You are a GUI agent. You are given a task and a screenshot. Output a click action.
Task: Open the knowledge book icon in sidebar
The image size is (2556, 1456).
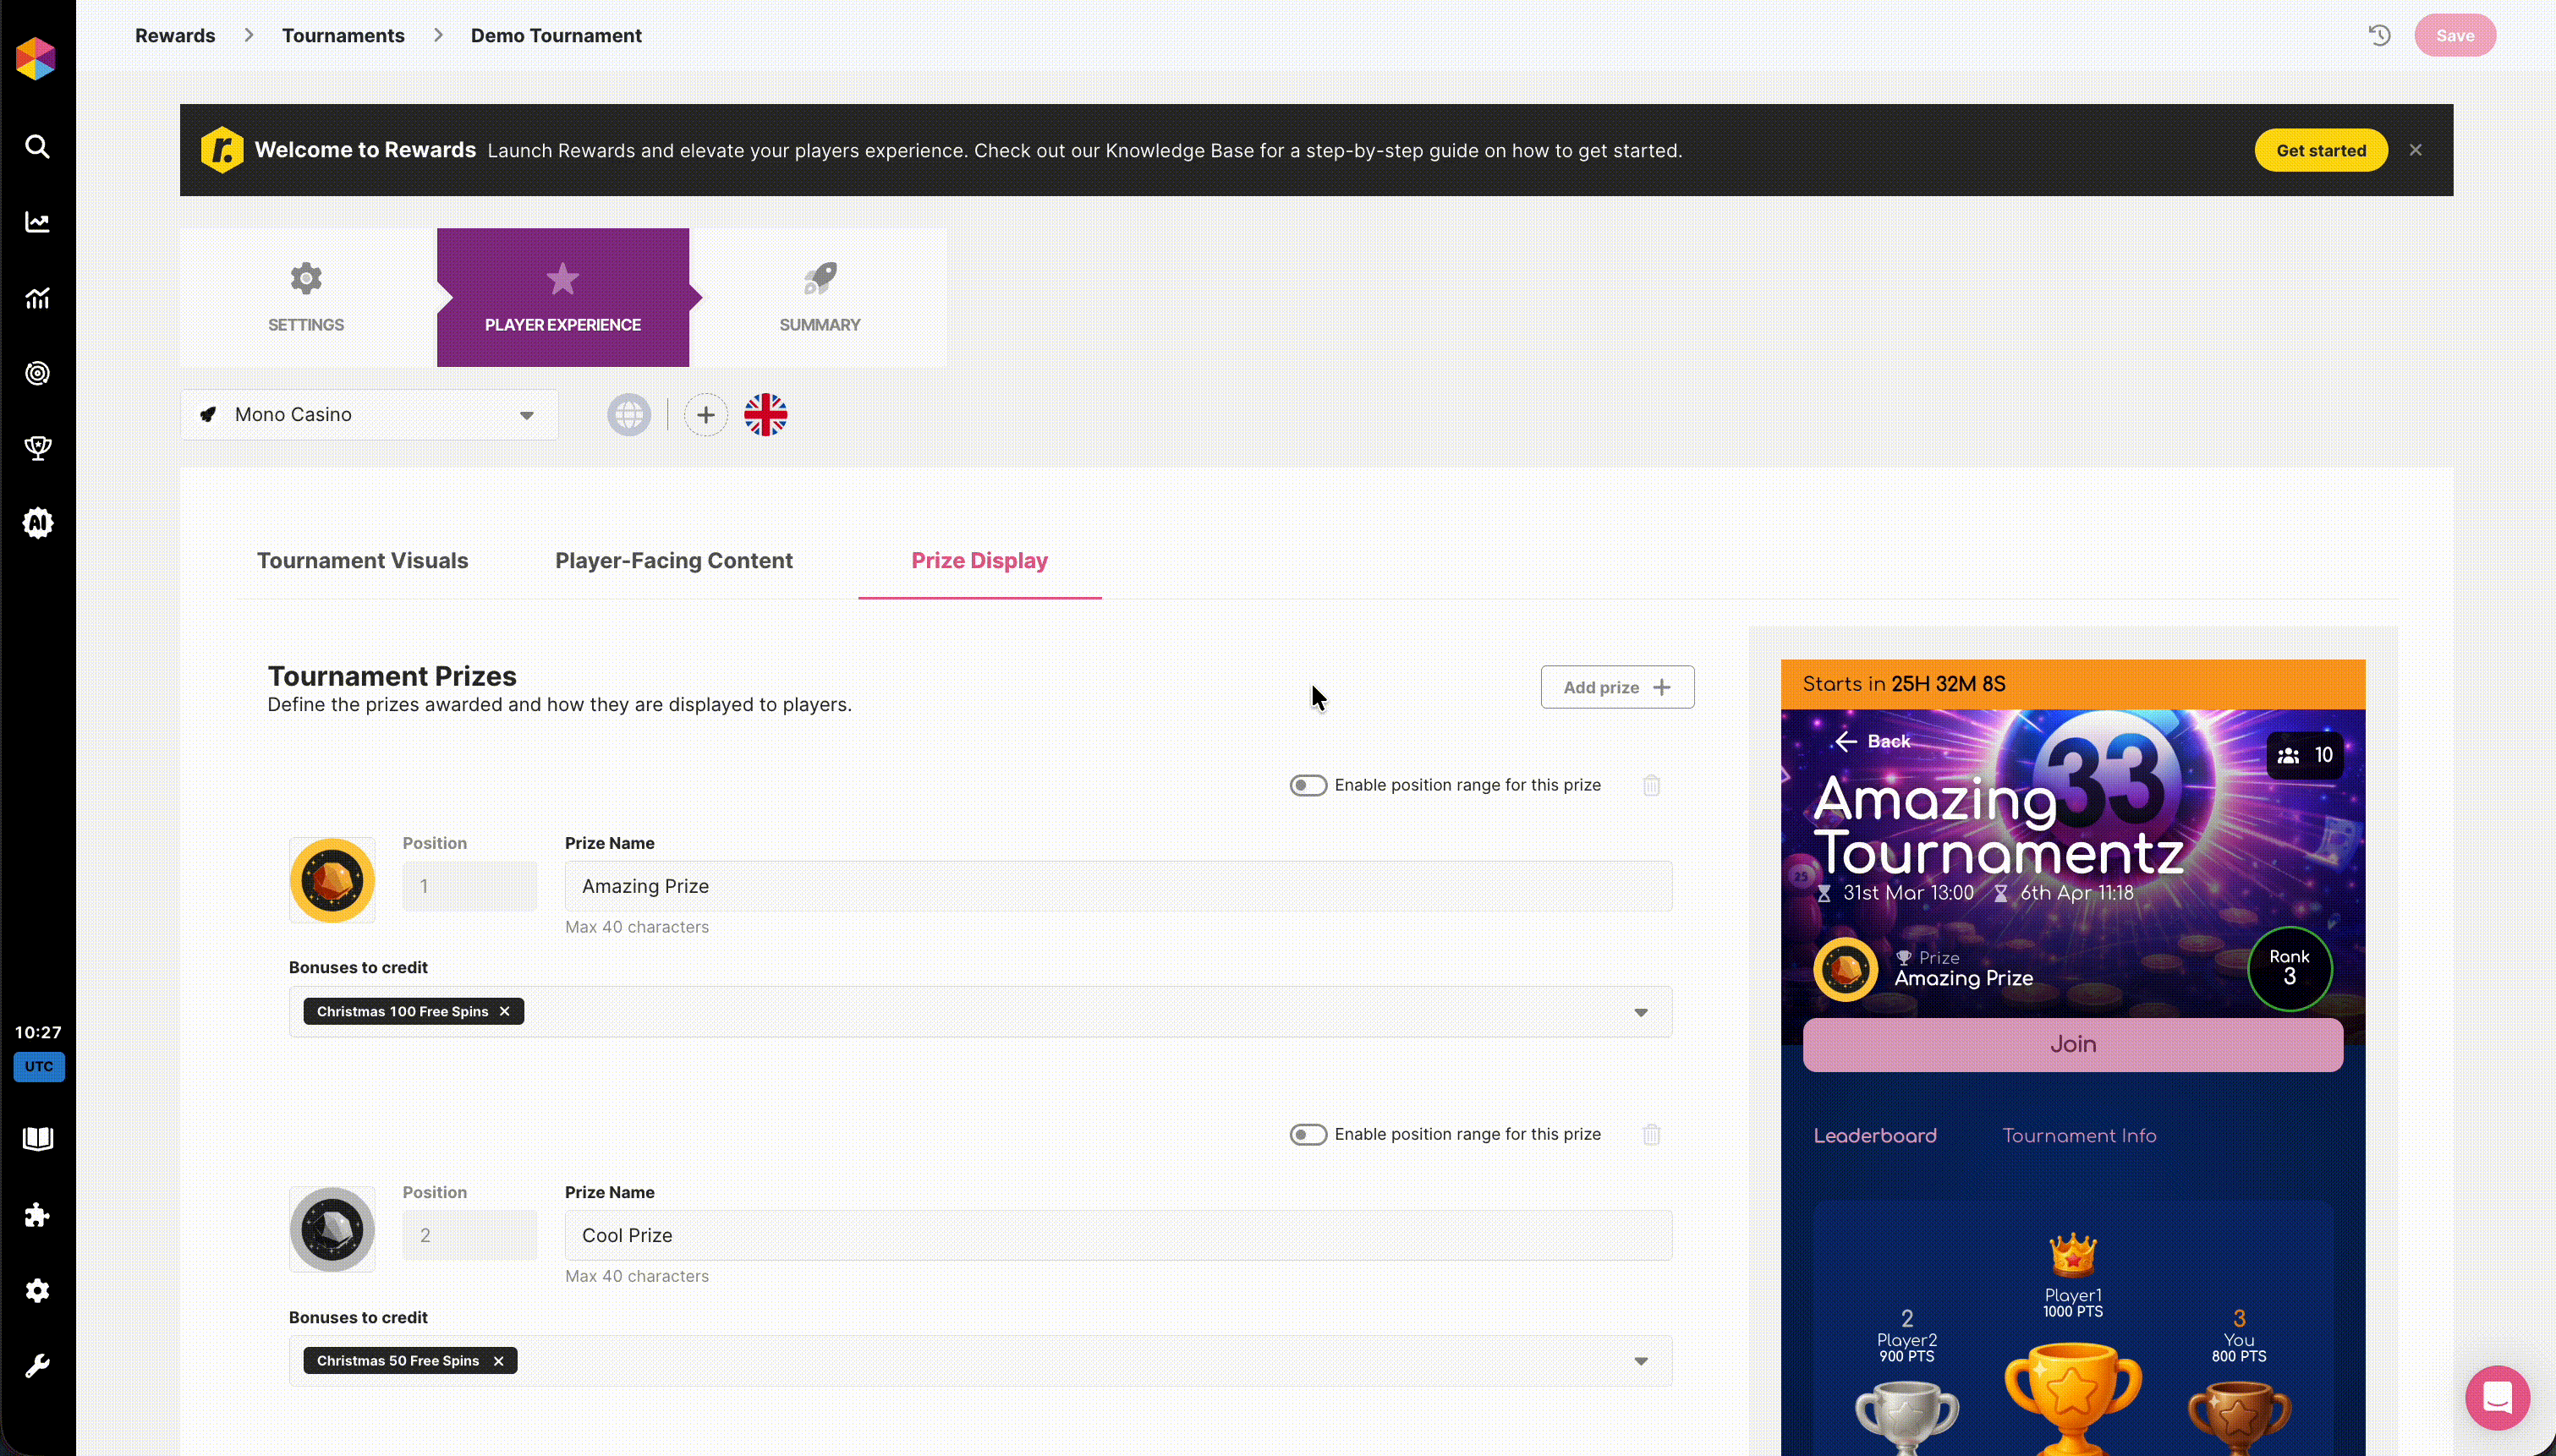coord(37,1139)
